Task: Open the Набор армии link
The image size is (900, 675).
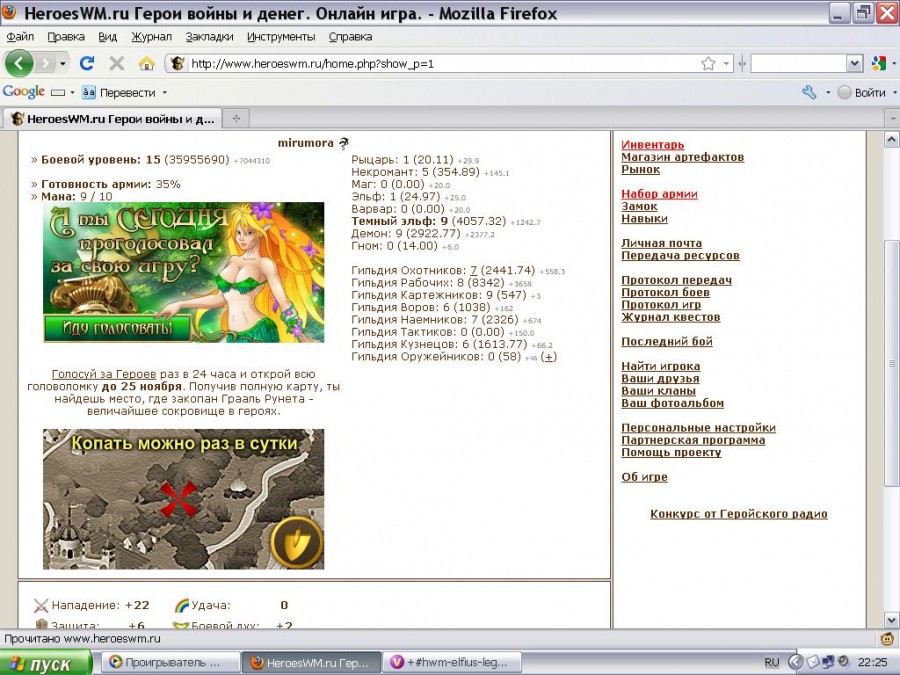Action: [x=659, y=194]
